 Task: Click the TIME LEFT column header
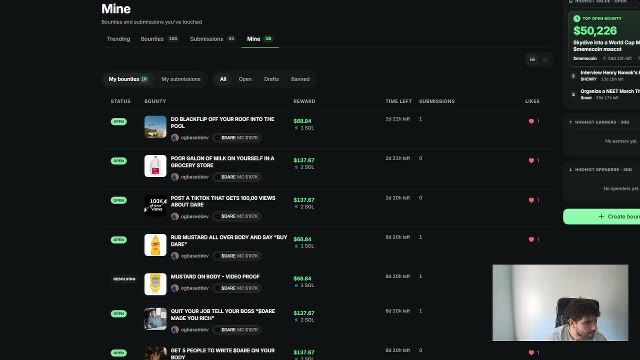(x=398, y=101)
